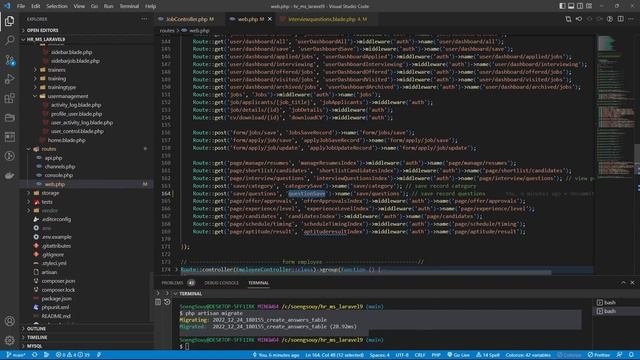640x360 pixels.
Task: Change PHP language mode in status bar
Action: point(436,355)
